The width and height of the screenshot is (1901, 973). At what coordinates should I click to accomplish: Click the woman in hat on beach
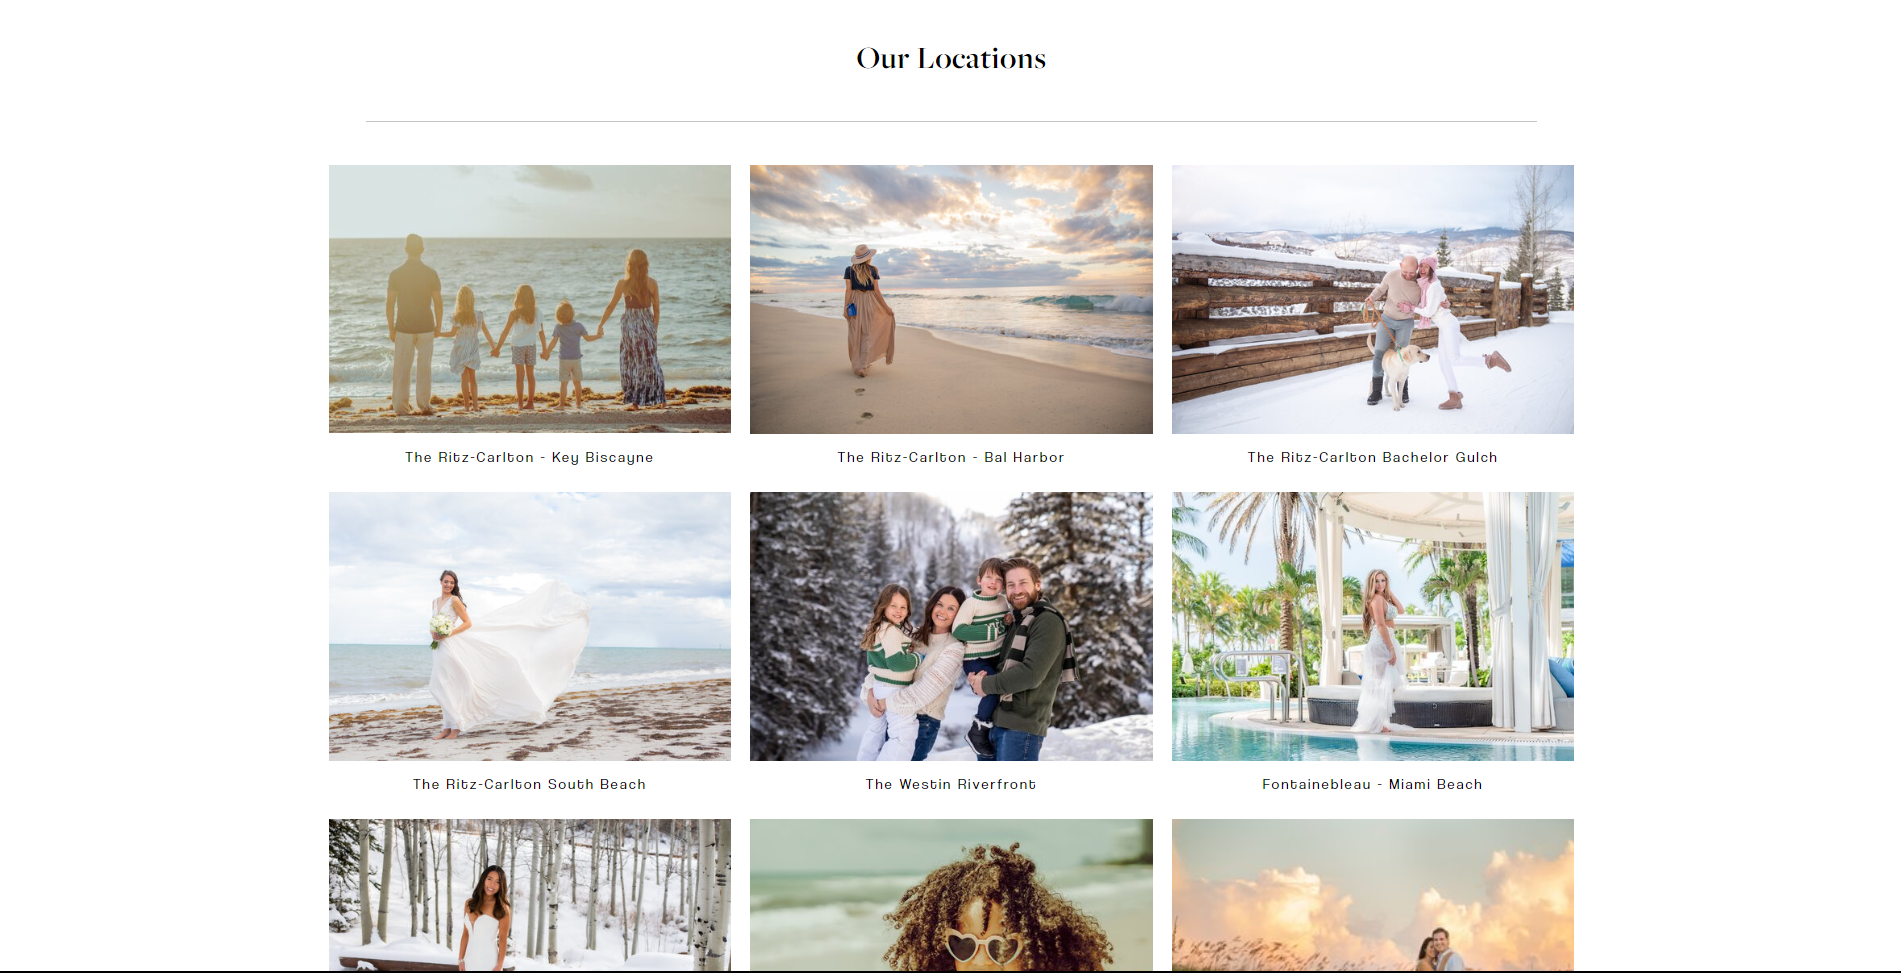click(x=867, y=310)
